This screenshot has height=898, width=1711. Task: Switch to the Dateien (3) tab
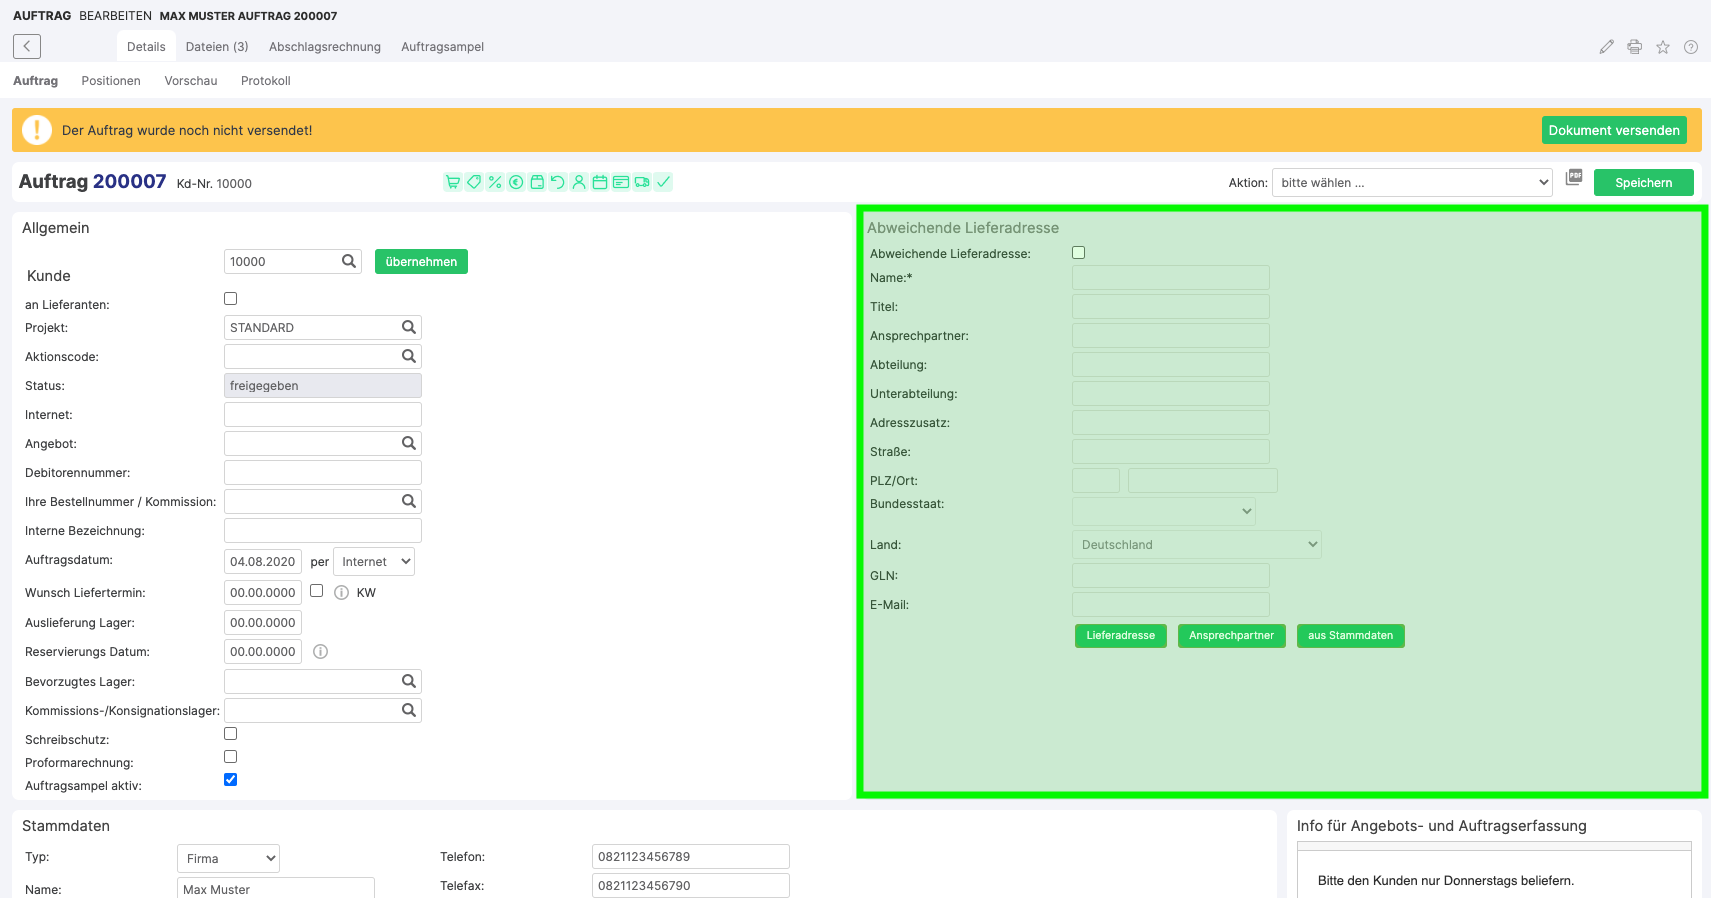[x=217, y=47]
